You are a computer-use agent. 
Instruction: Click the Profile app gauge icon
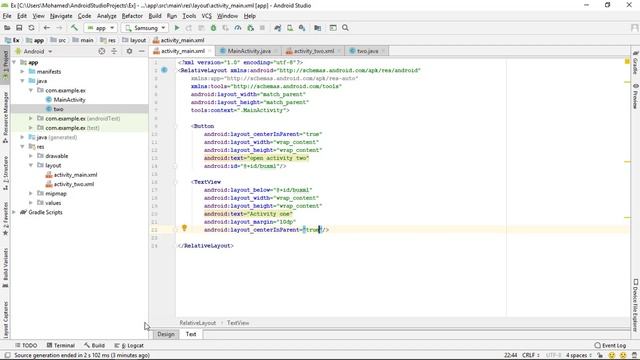coord(238,28)
